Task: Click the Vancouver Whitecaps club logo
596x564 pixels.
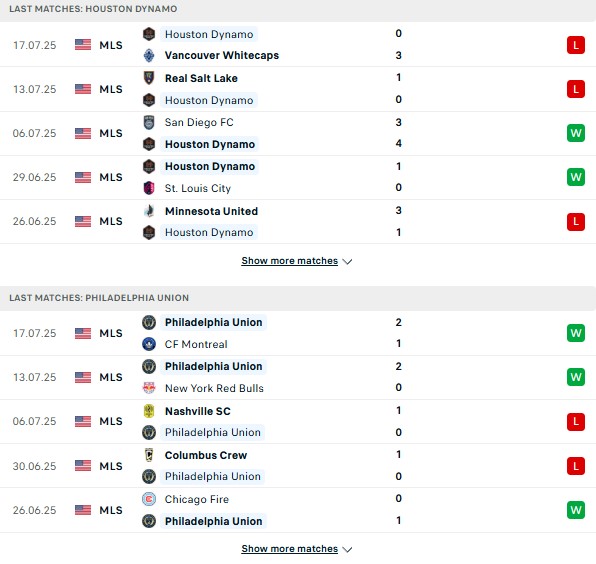Action: (x=149, y=55)
